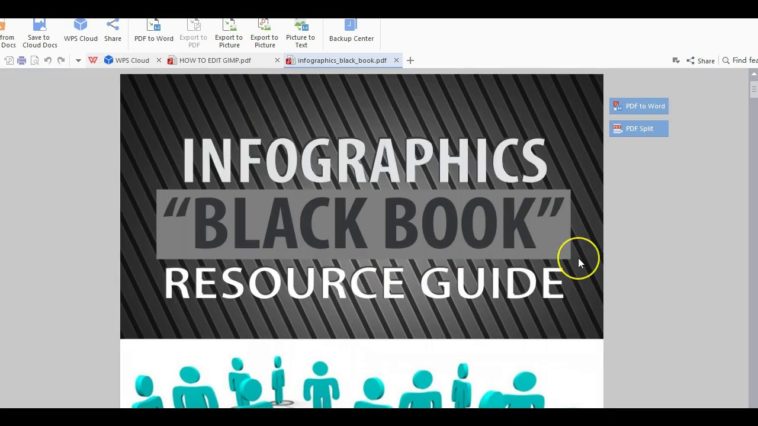Click the Share icon in the ribbon
The image size is (758, 426).
[x=112, y=31]
